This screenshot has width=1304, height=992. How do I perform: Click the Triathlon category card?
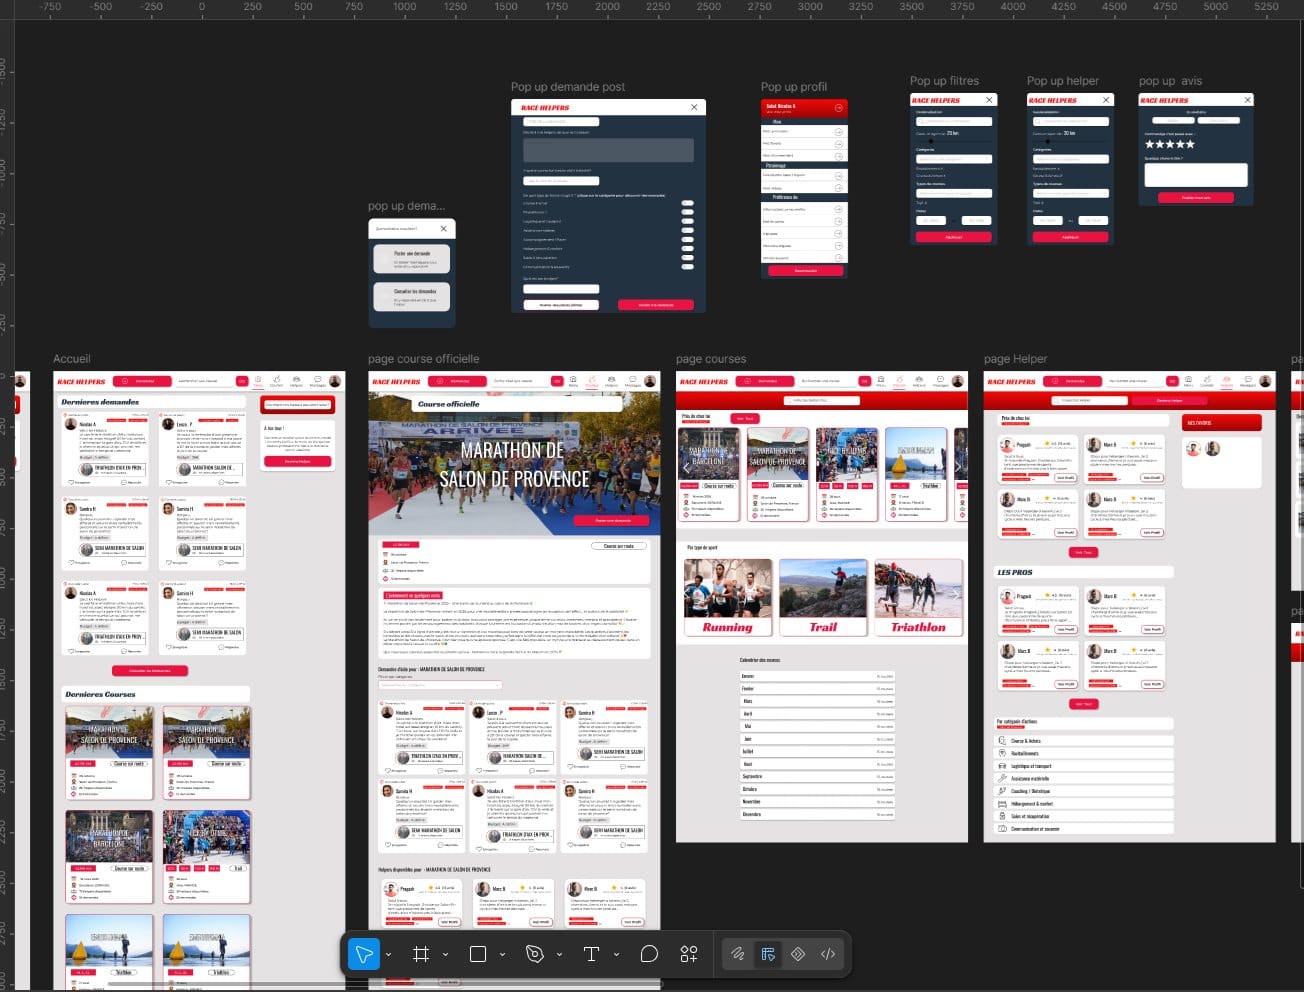point(918,598)
